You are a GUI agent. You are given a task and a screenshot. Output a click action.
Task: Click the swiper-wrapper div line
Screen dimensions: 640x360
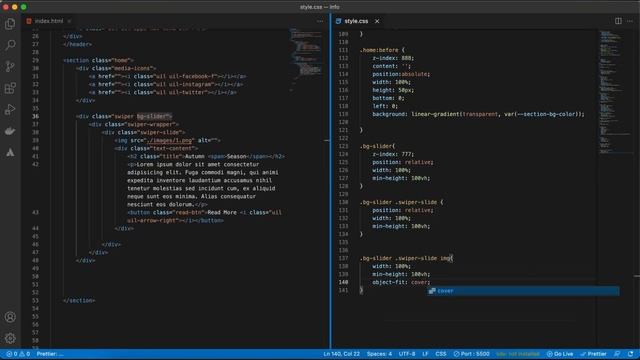[133, 124]
